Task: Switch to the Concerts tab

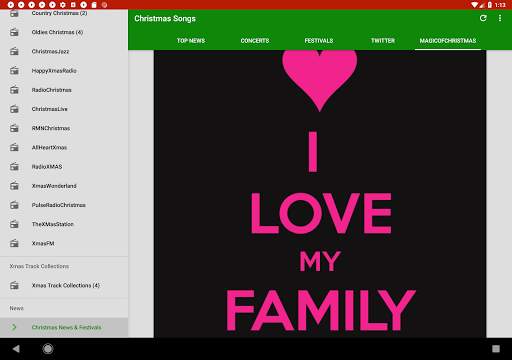Action: [x=255, y=41]
